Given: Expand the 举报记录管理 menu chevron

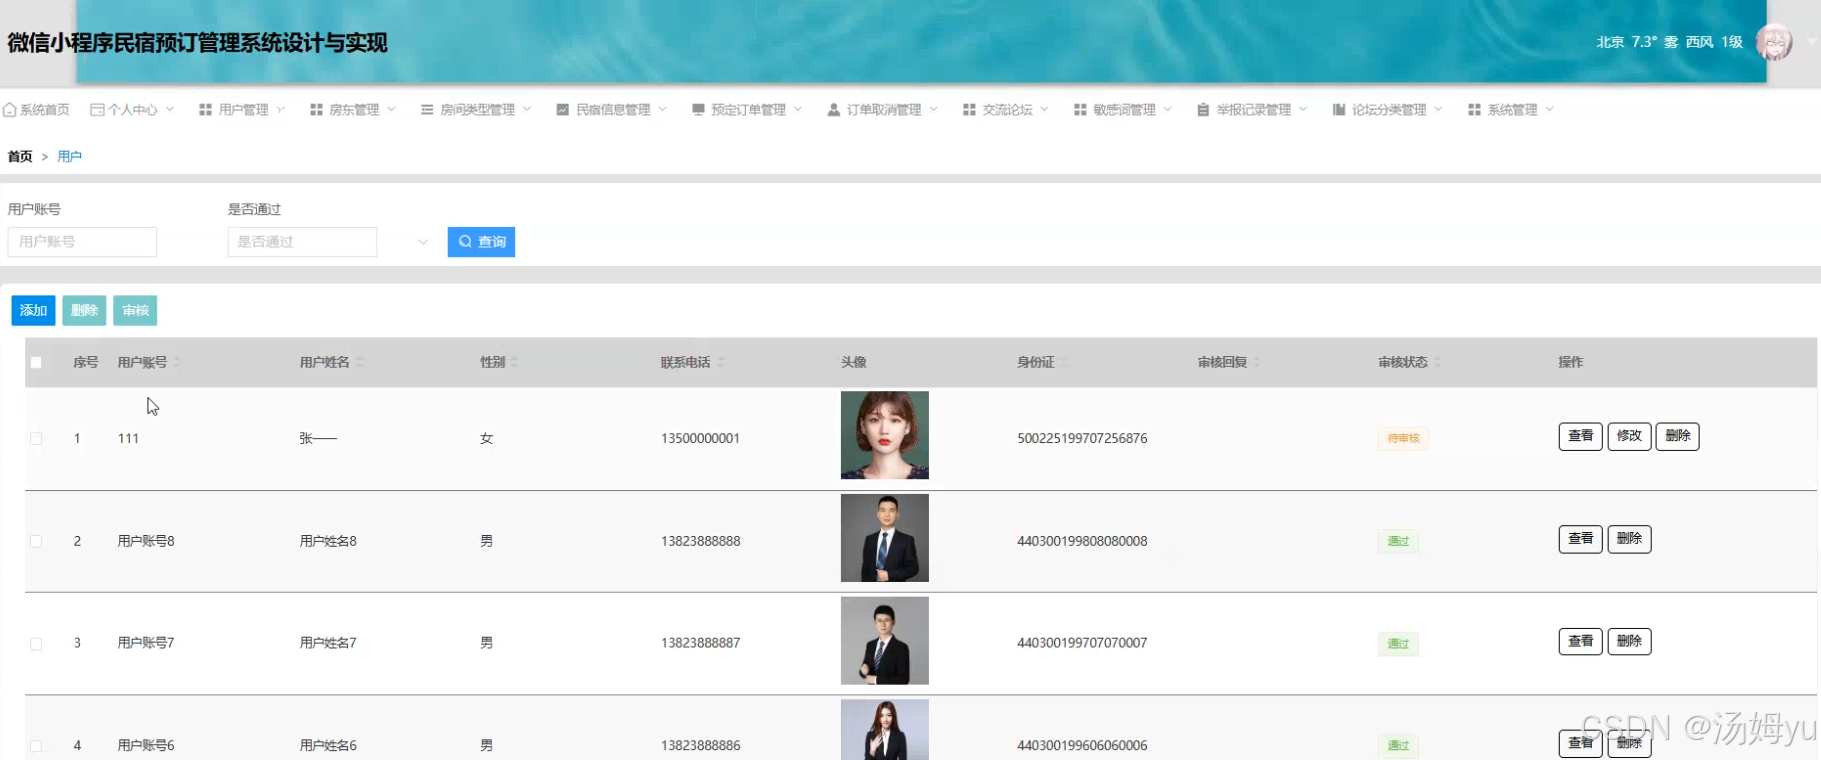Looking at the screenshot, I should pyautogui.click(x=1303, y=110).
